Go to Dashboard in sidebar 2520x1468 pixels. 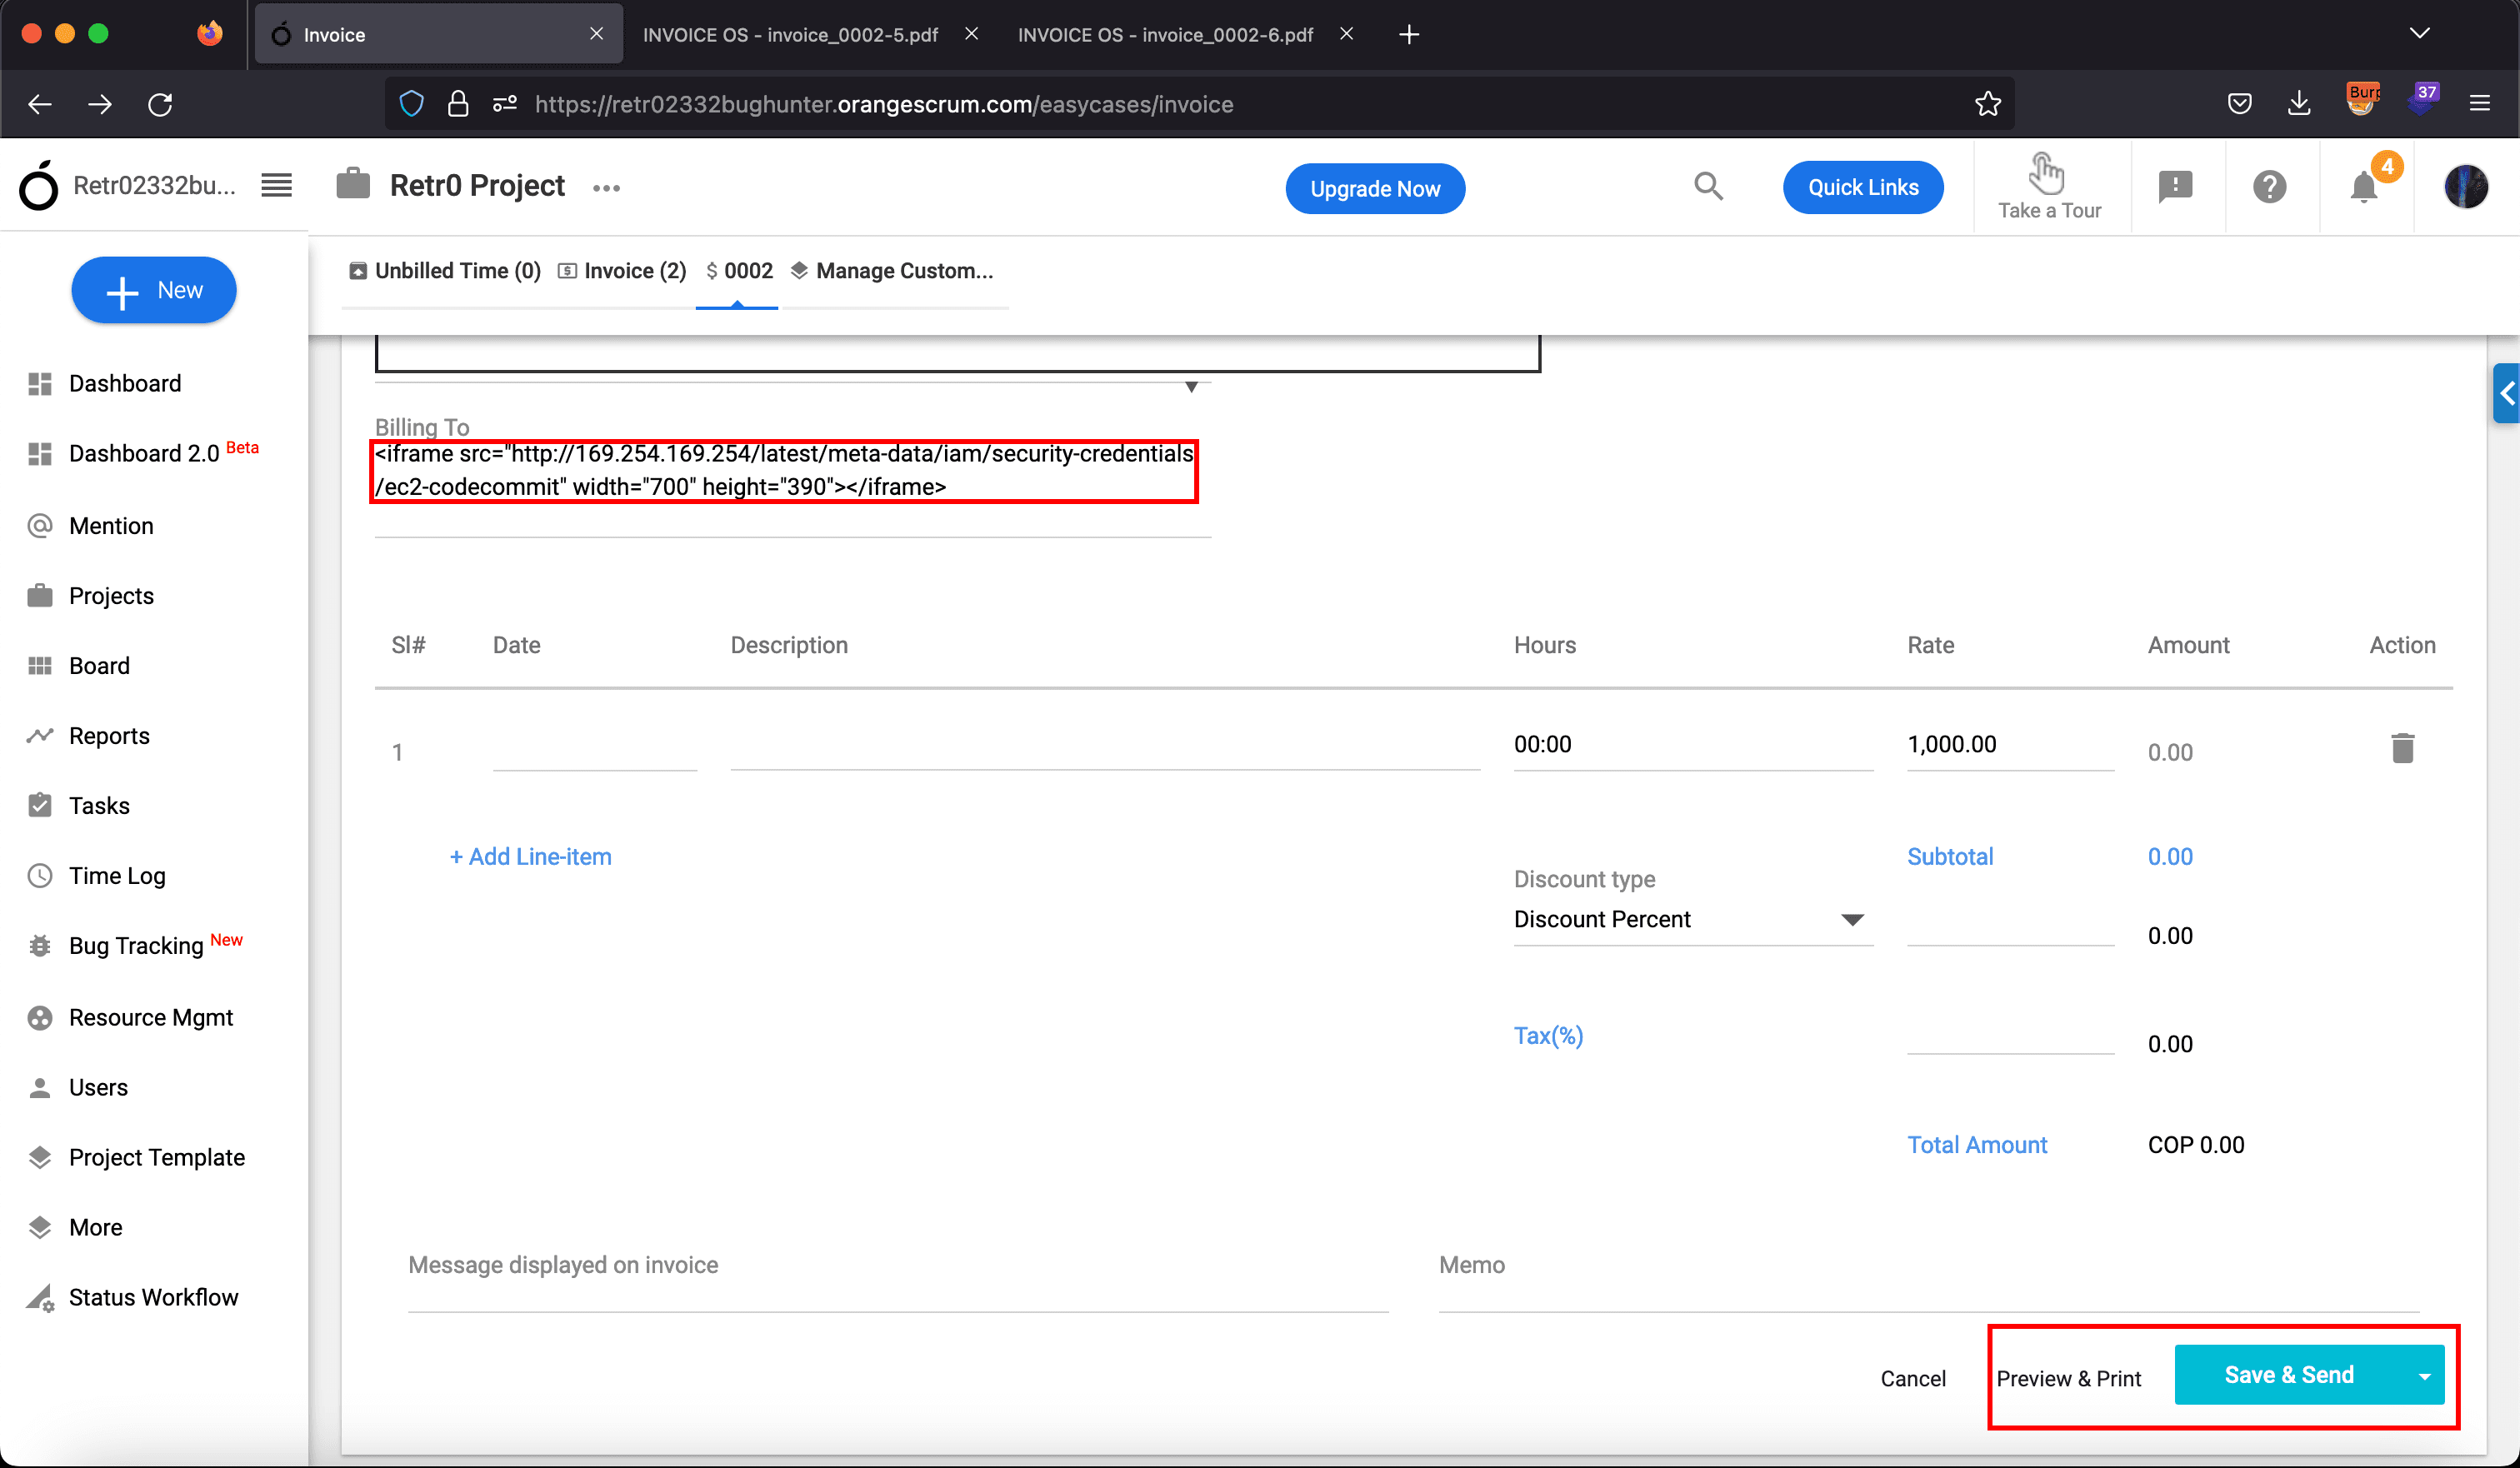click(125, 384)
